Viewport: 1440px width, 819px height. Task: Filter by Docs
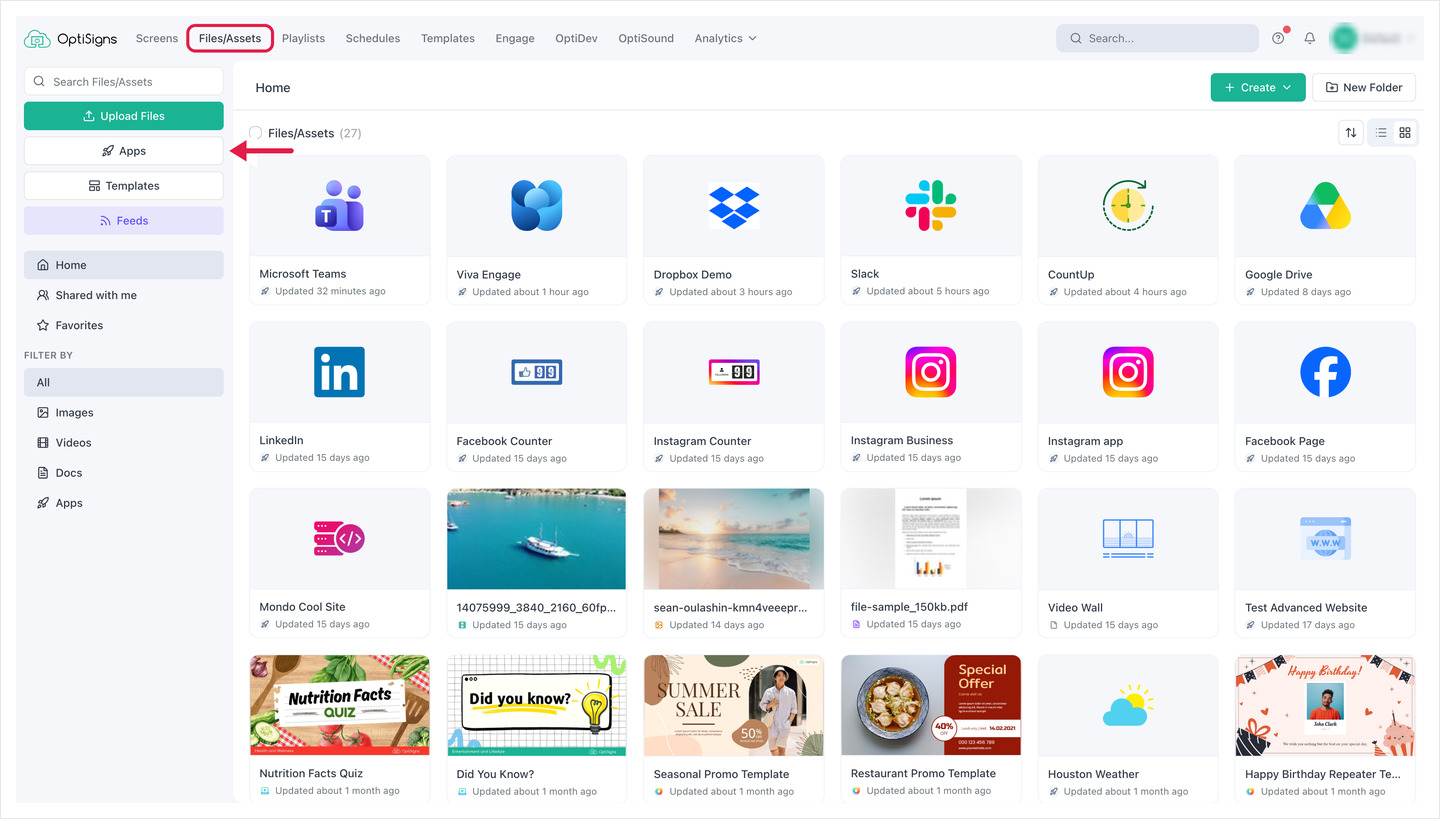124,473
